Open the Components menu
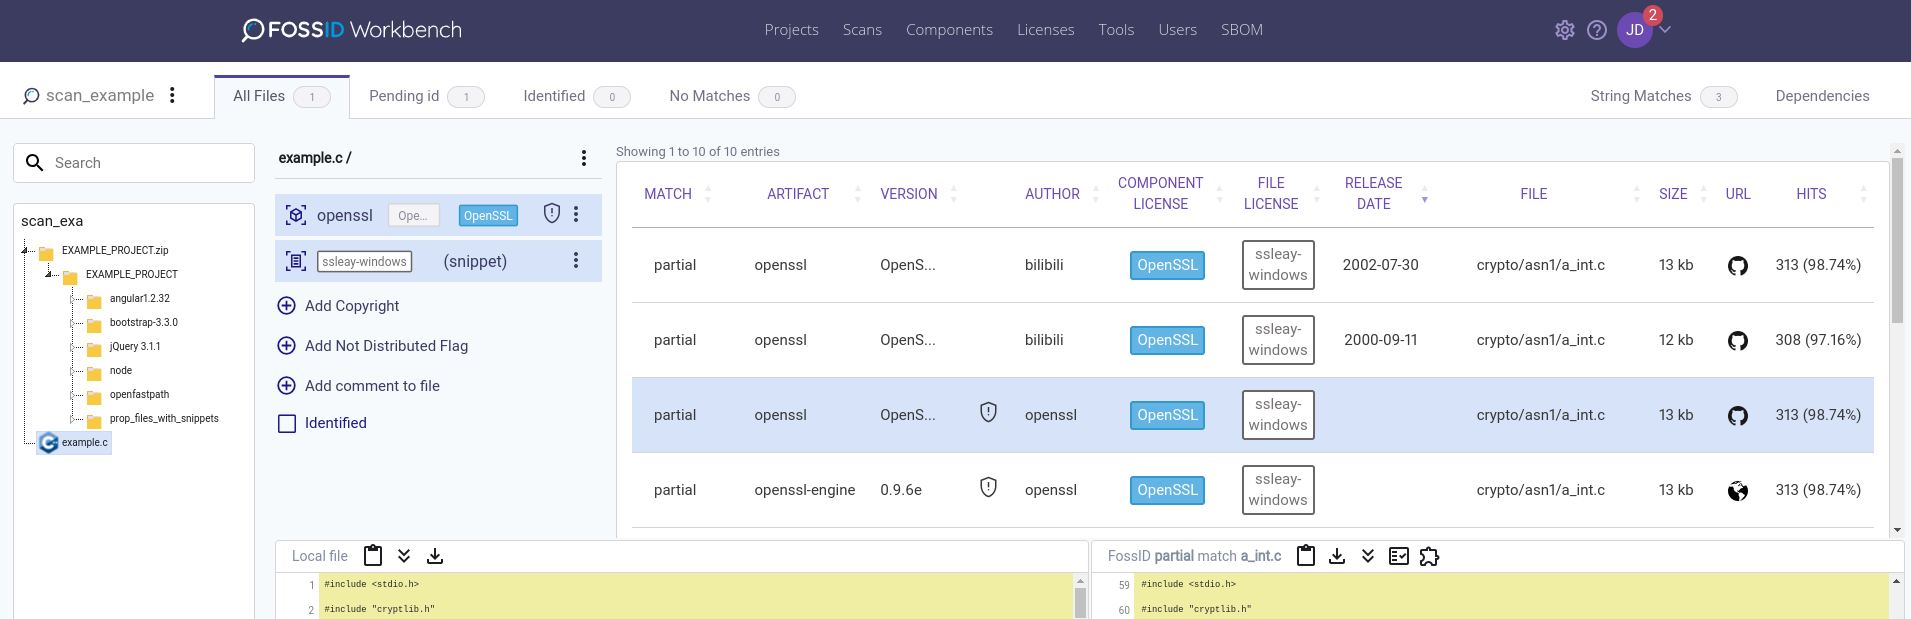The width and height of the screenshot is (1911, 619). 949,30
